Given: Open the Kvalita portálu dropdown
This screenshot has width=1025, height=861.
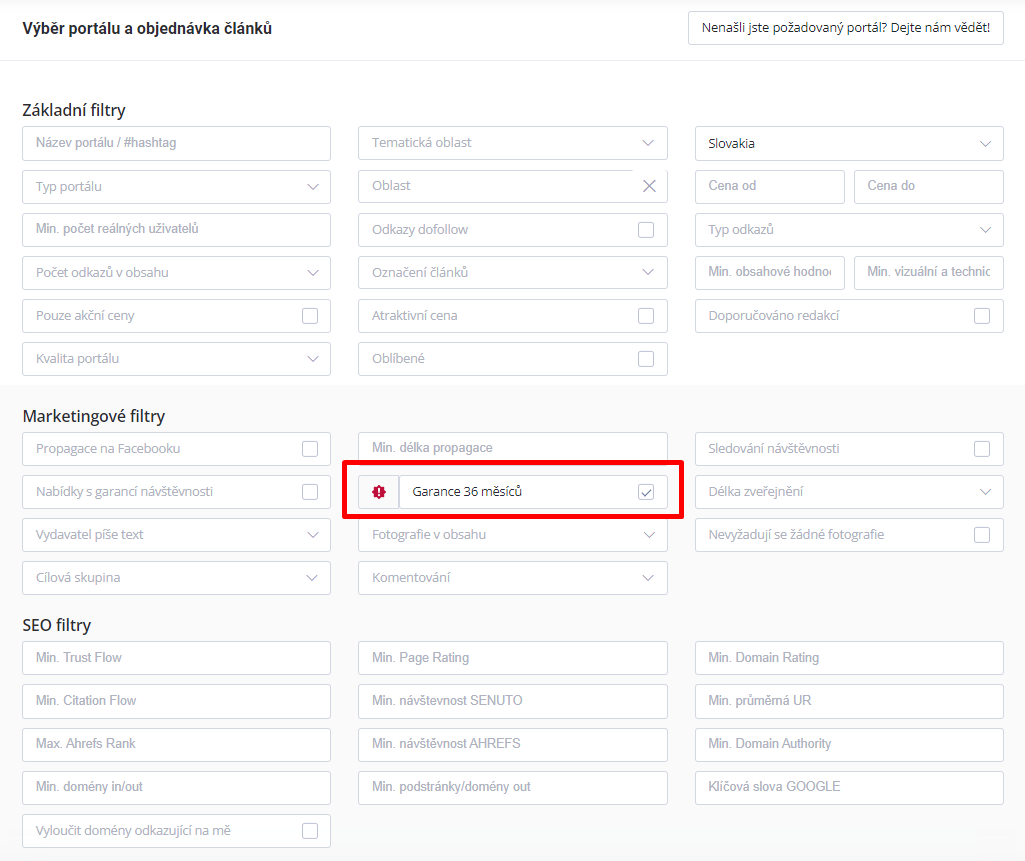Looking at the screenshot, I should click(x=176, y=359).
